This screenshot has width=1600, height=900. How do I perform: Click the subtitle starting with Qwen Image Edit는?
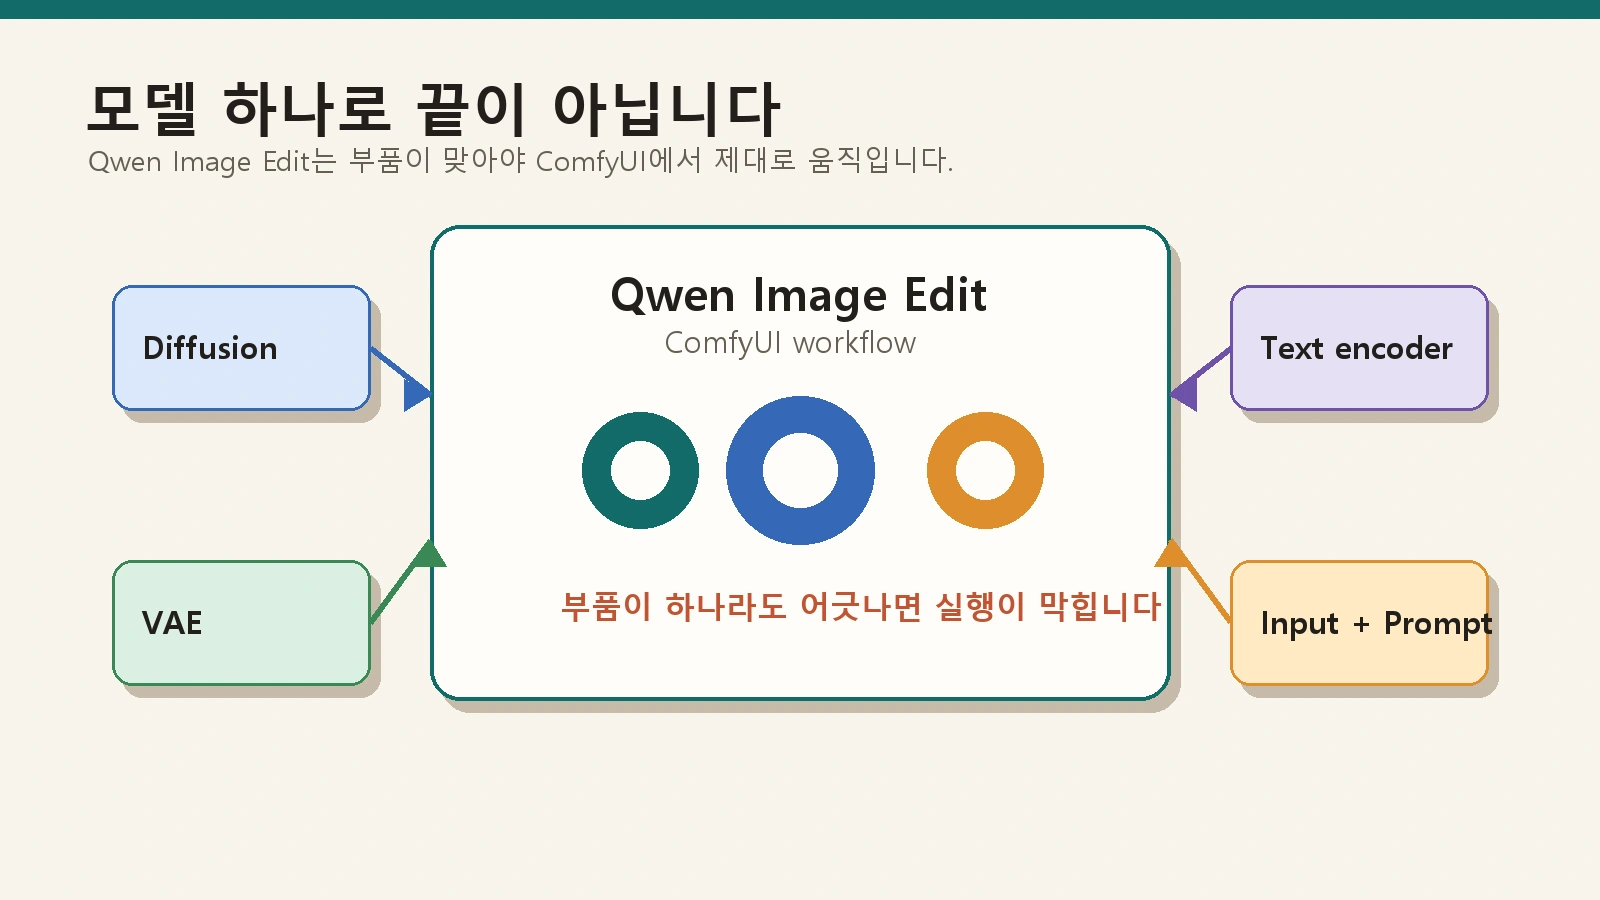521,161
